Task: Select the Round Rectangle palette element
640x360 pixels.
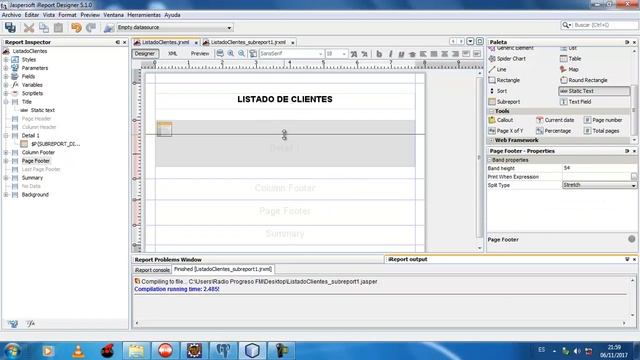Action: click(x=584, y=80)
